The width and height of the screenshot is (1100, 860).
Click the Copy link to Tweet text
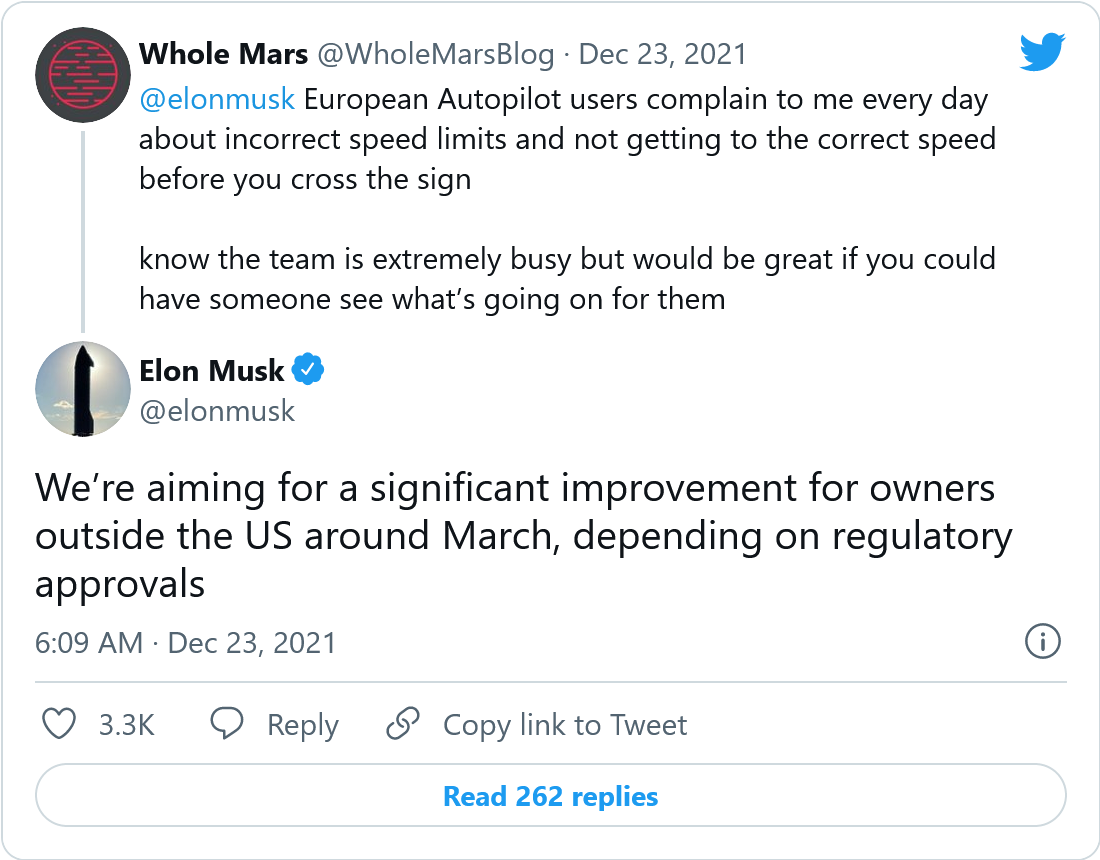tap(565, 725)
